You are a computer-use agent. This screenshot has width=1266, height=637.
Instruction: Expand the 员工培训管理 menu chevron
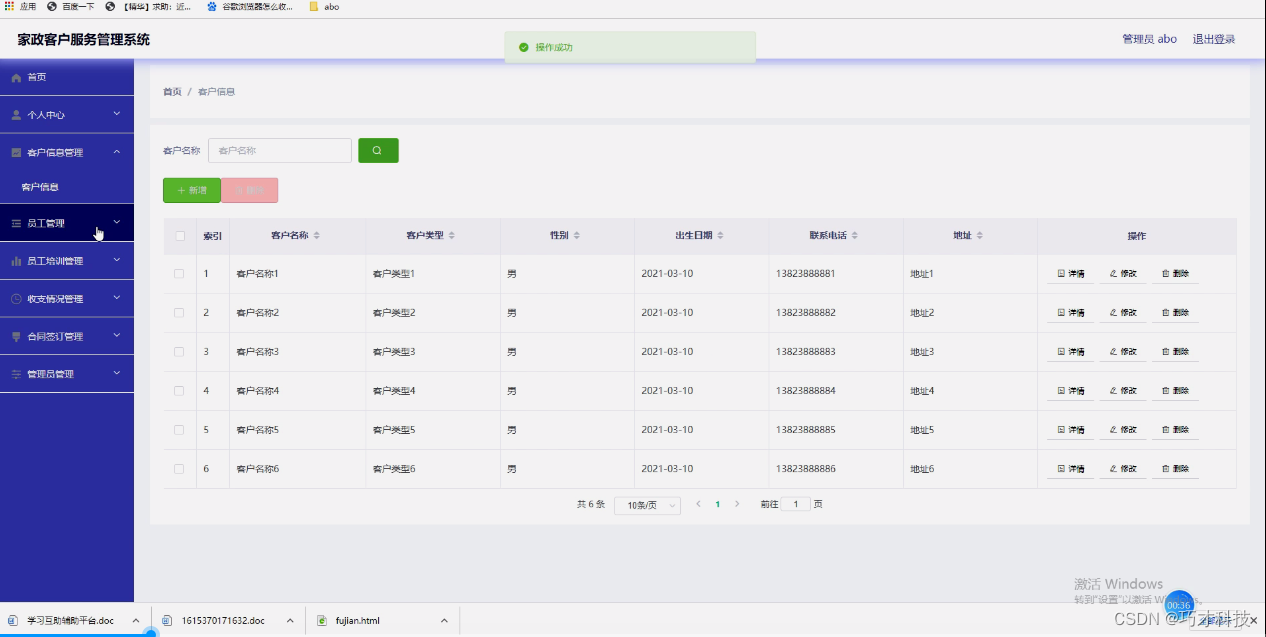(x=117, y=260)
